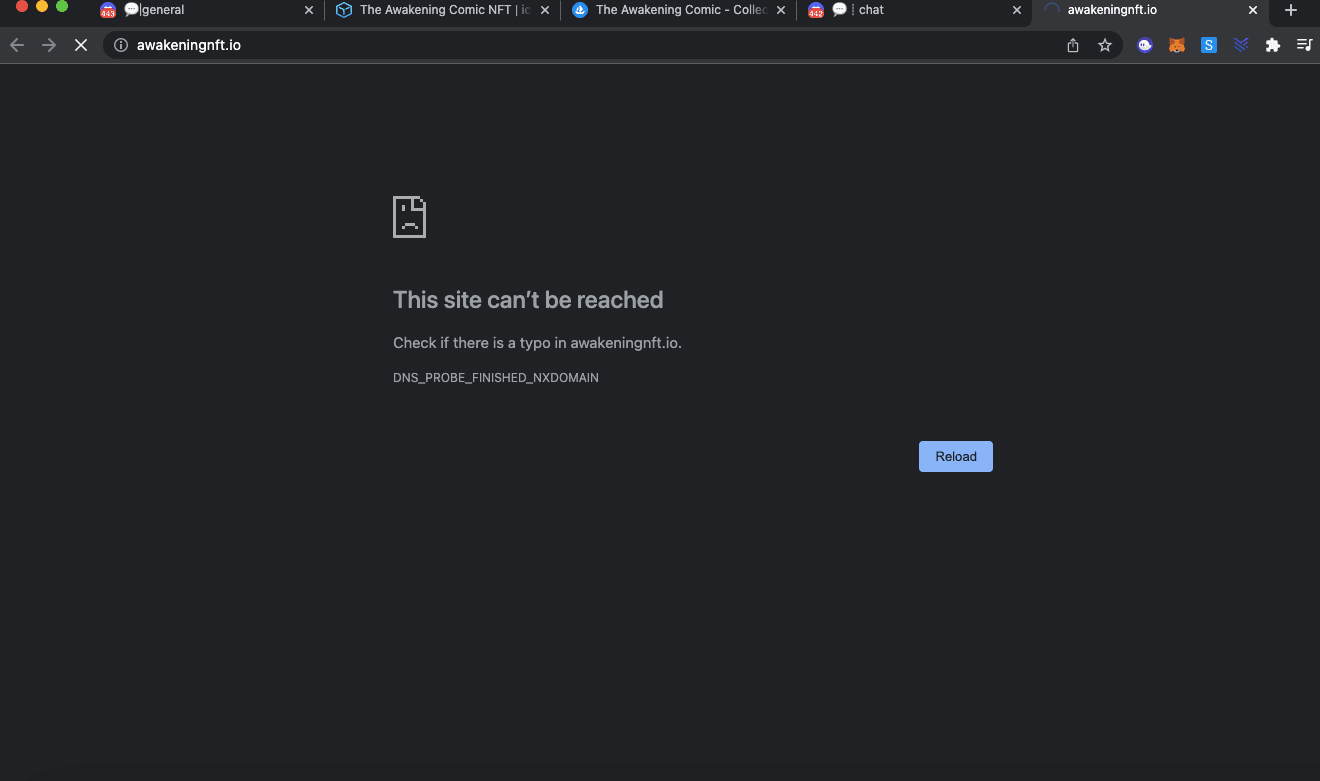
Task: Open the media controls playlist icon
Action: [x=1304, y=45]
